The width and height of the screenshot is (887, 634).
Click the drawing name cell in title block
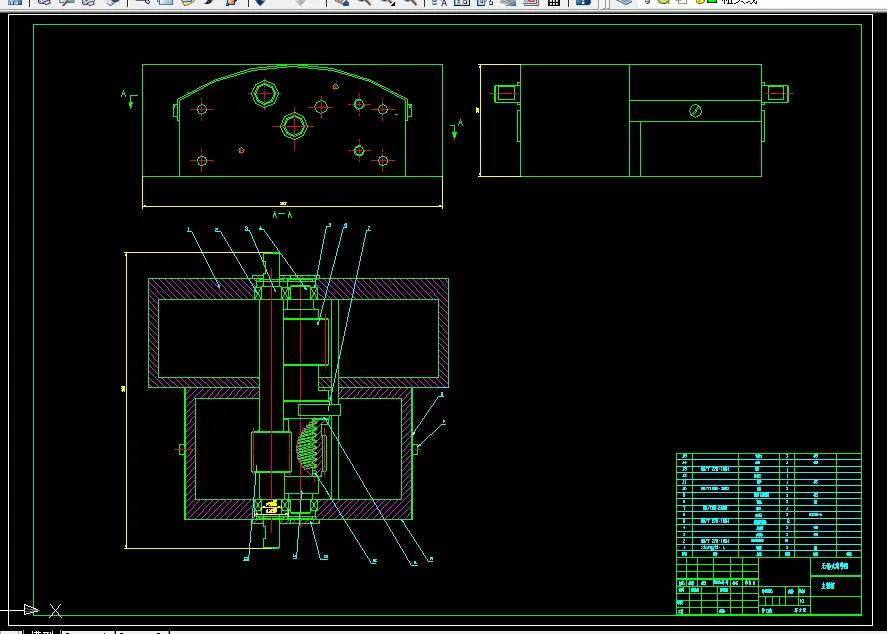tap(836, 567)
